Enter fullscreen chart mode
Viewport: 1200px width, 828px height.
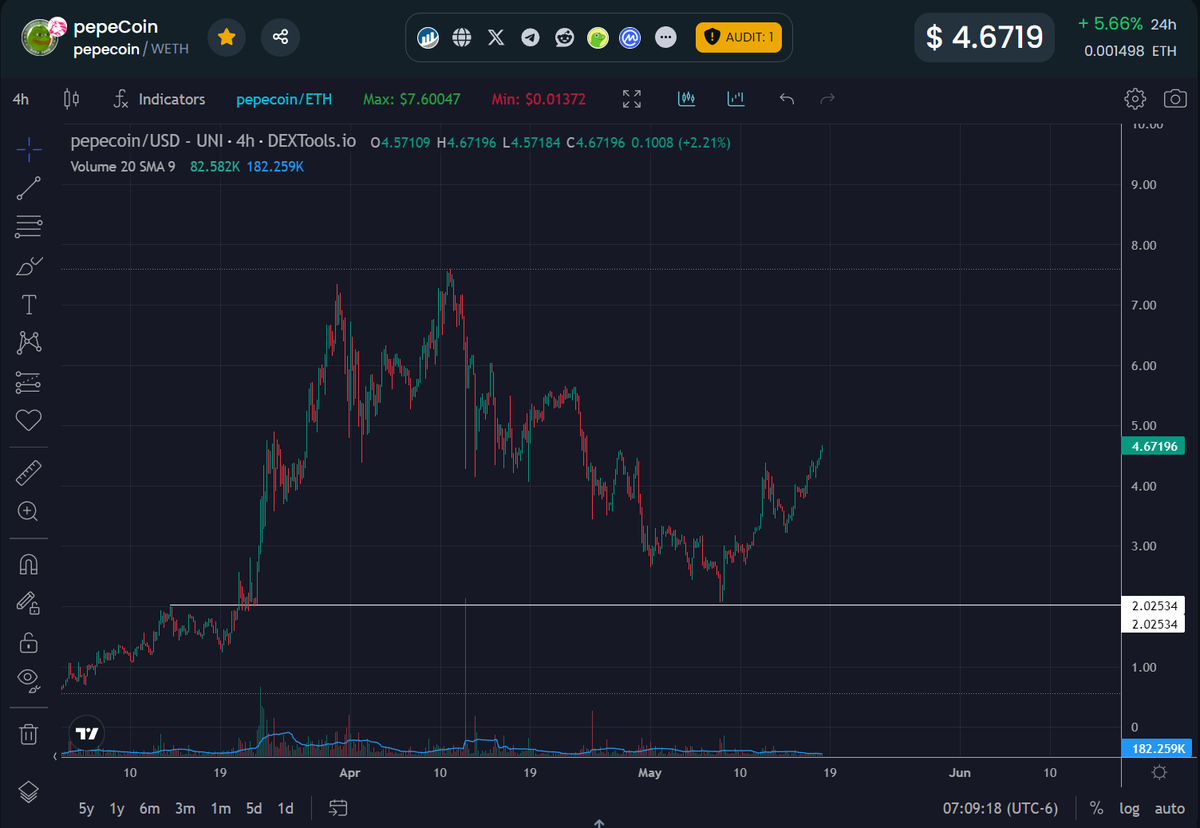coord(632,99)
